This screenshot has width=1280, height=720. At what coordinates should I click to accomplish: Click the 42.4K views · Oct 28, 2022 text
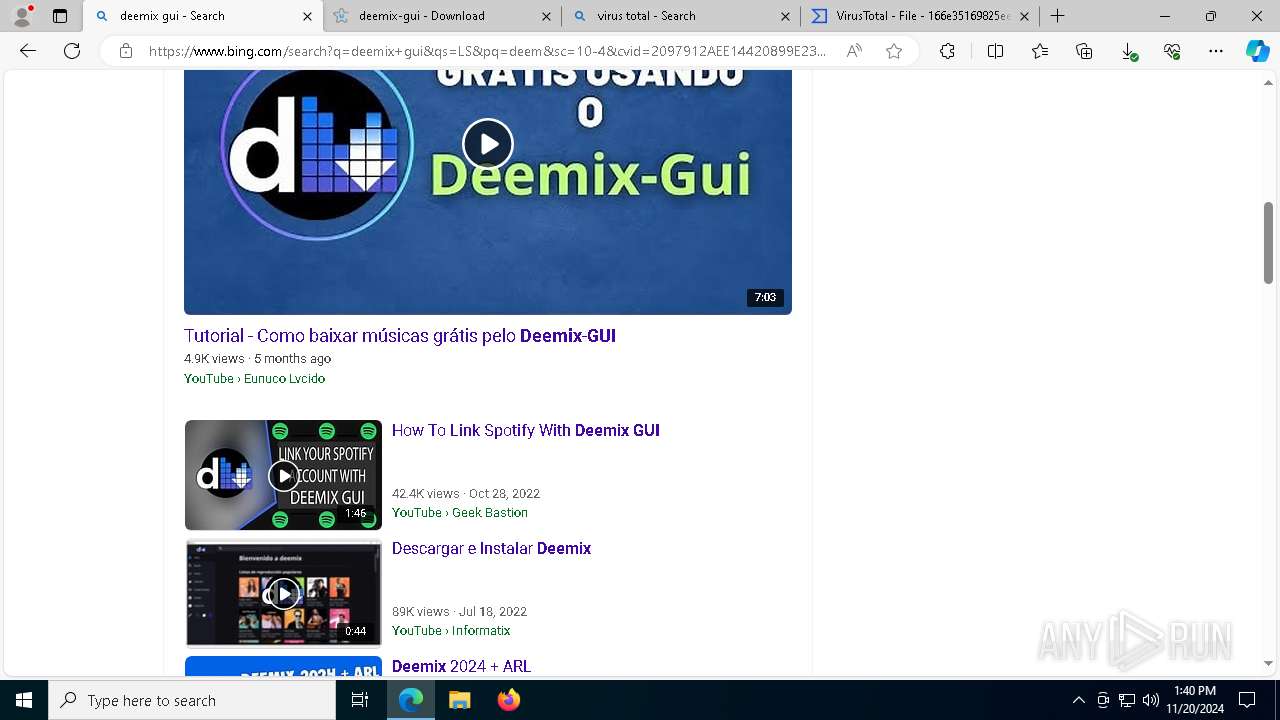pos(466,494)
